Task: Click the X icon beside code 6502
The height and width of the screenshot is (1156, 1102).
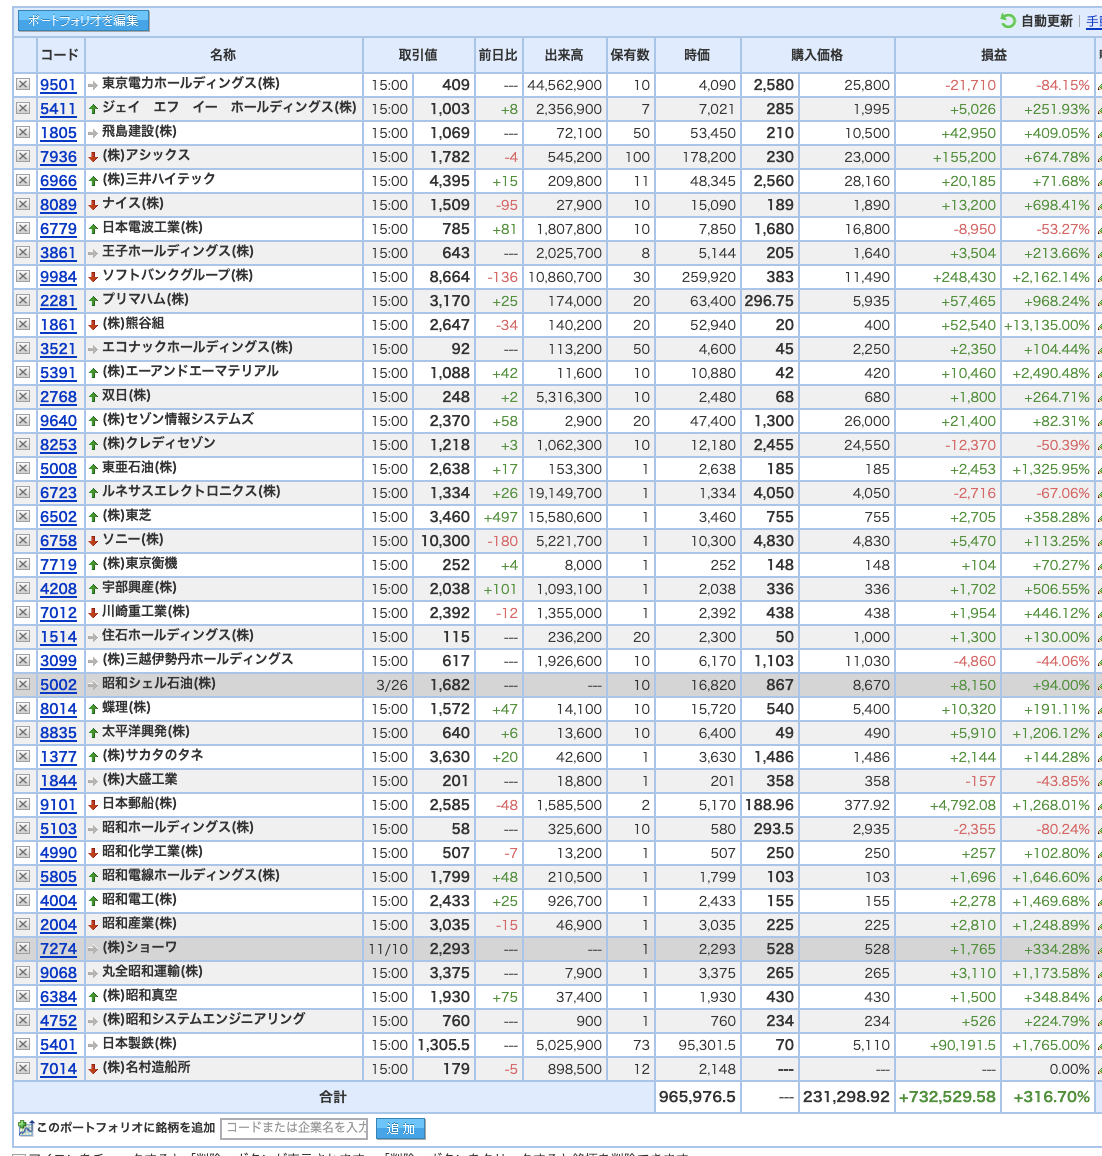Action: (23, 517)
